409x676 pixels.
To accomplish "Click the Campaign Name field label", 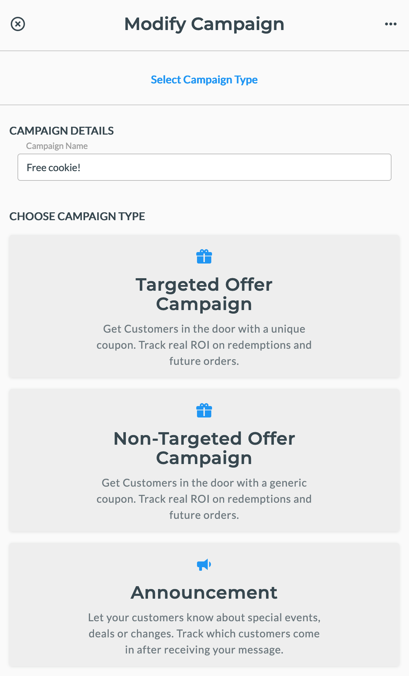I will [57, 146].
